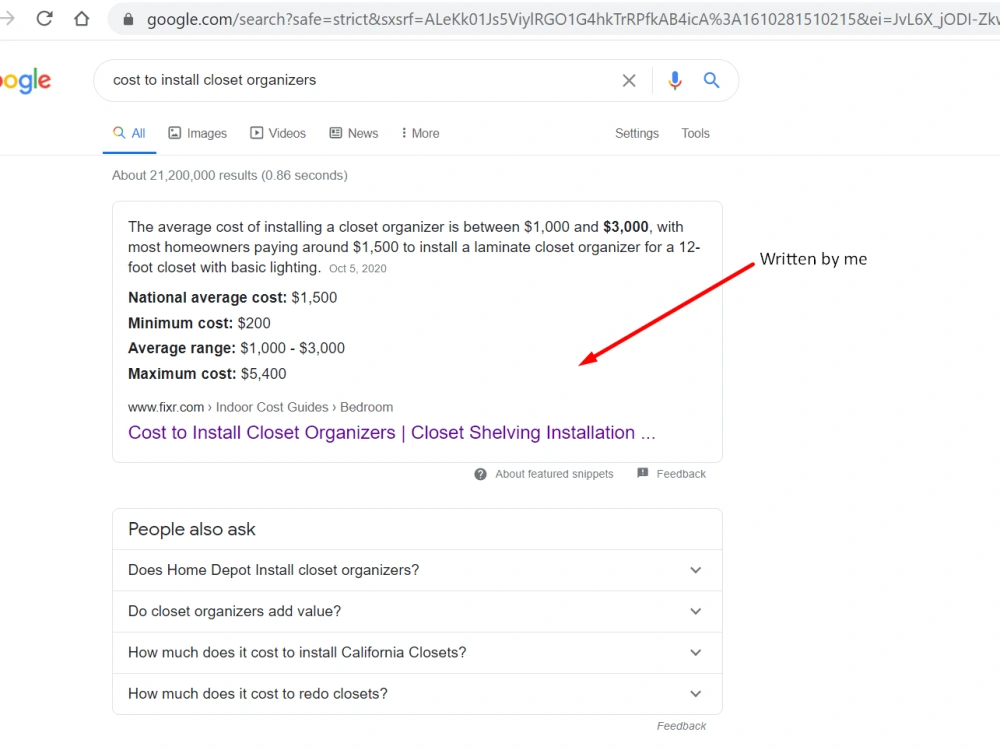Go to the browser home page icon
The height and width of the screenshot is (750, 1000).
[82, 18]
